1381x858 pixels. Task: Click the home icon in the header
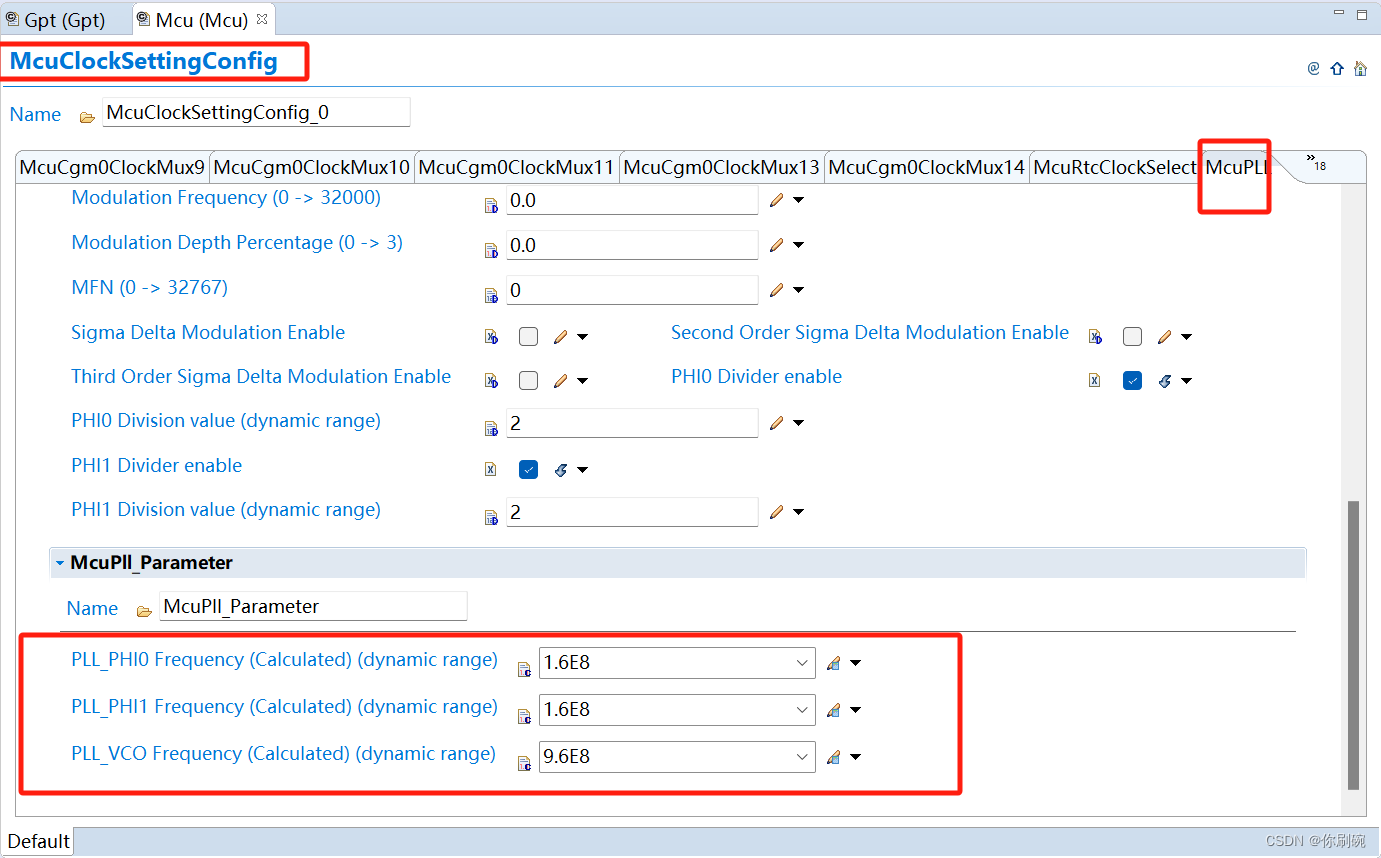(x=1360, y=68)
